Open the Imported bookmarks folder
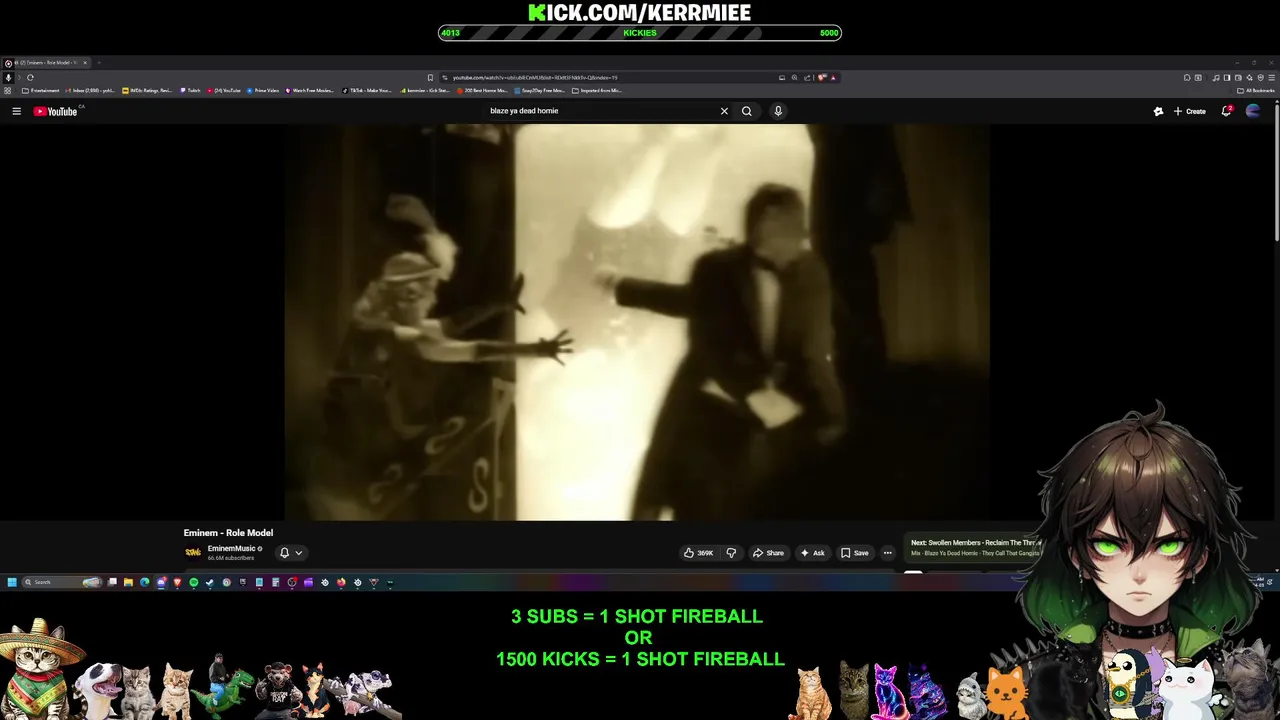1280x720 pixels. (x=597, y=90)
